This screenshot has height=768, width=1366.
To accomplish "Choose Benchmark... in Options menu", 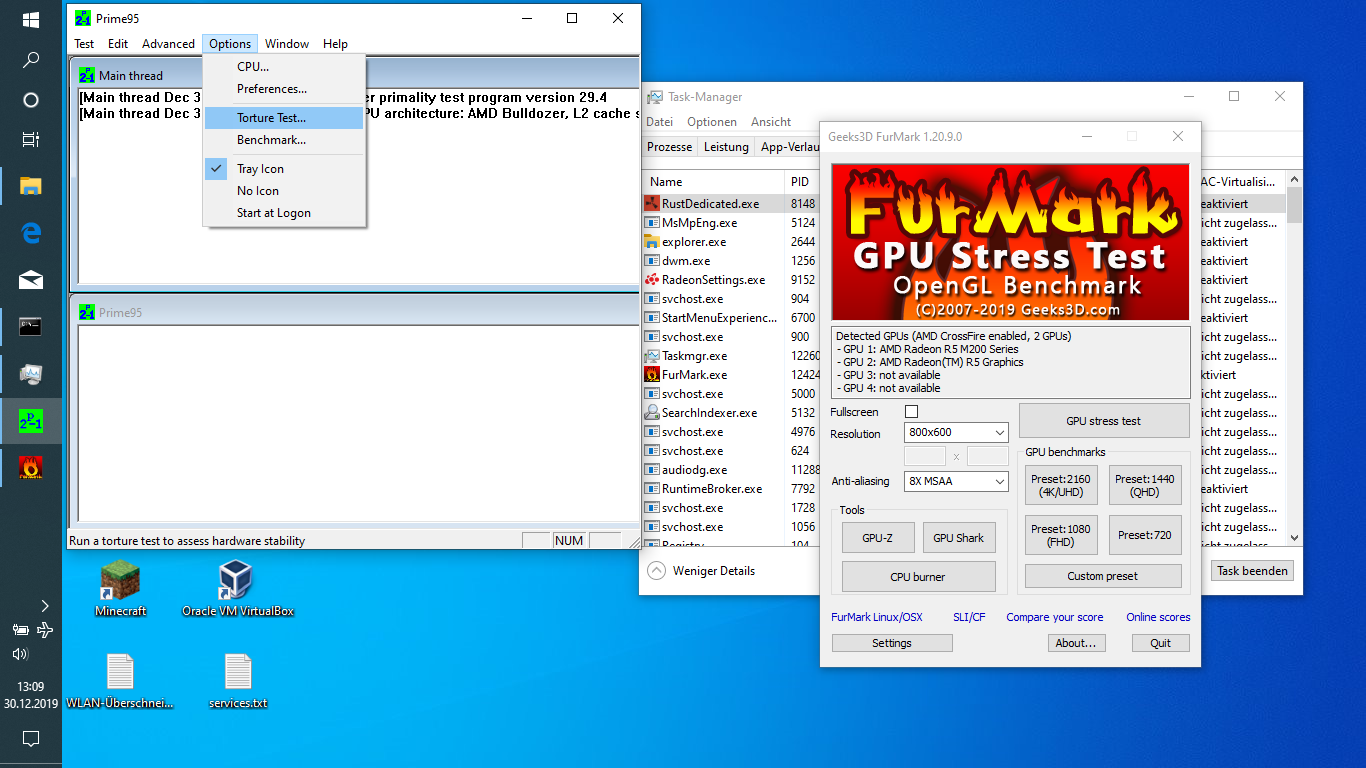I will pyautogui.click(x=284, y=140).
